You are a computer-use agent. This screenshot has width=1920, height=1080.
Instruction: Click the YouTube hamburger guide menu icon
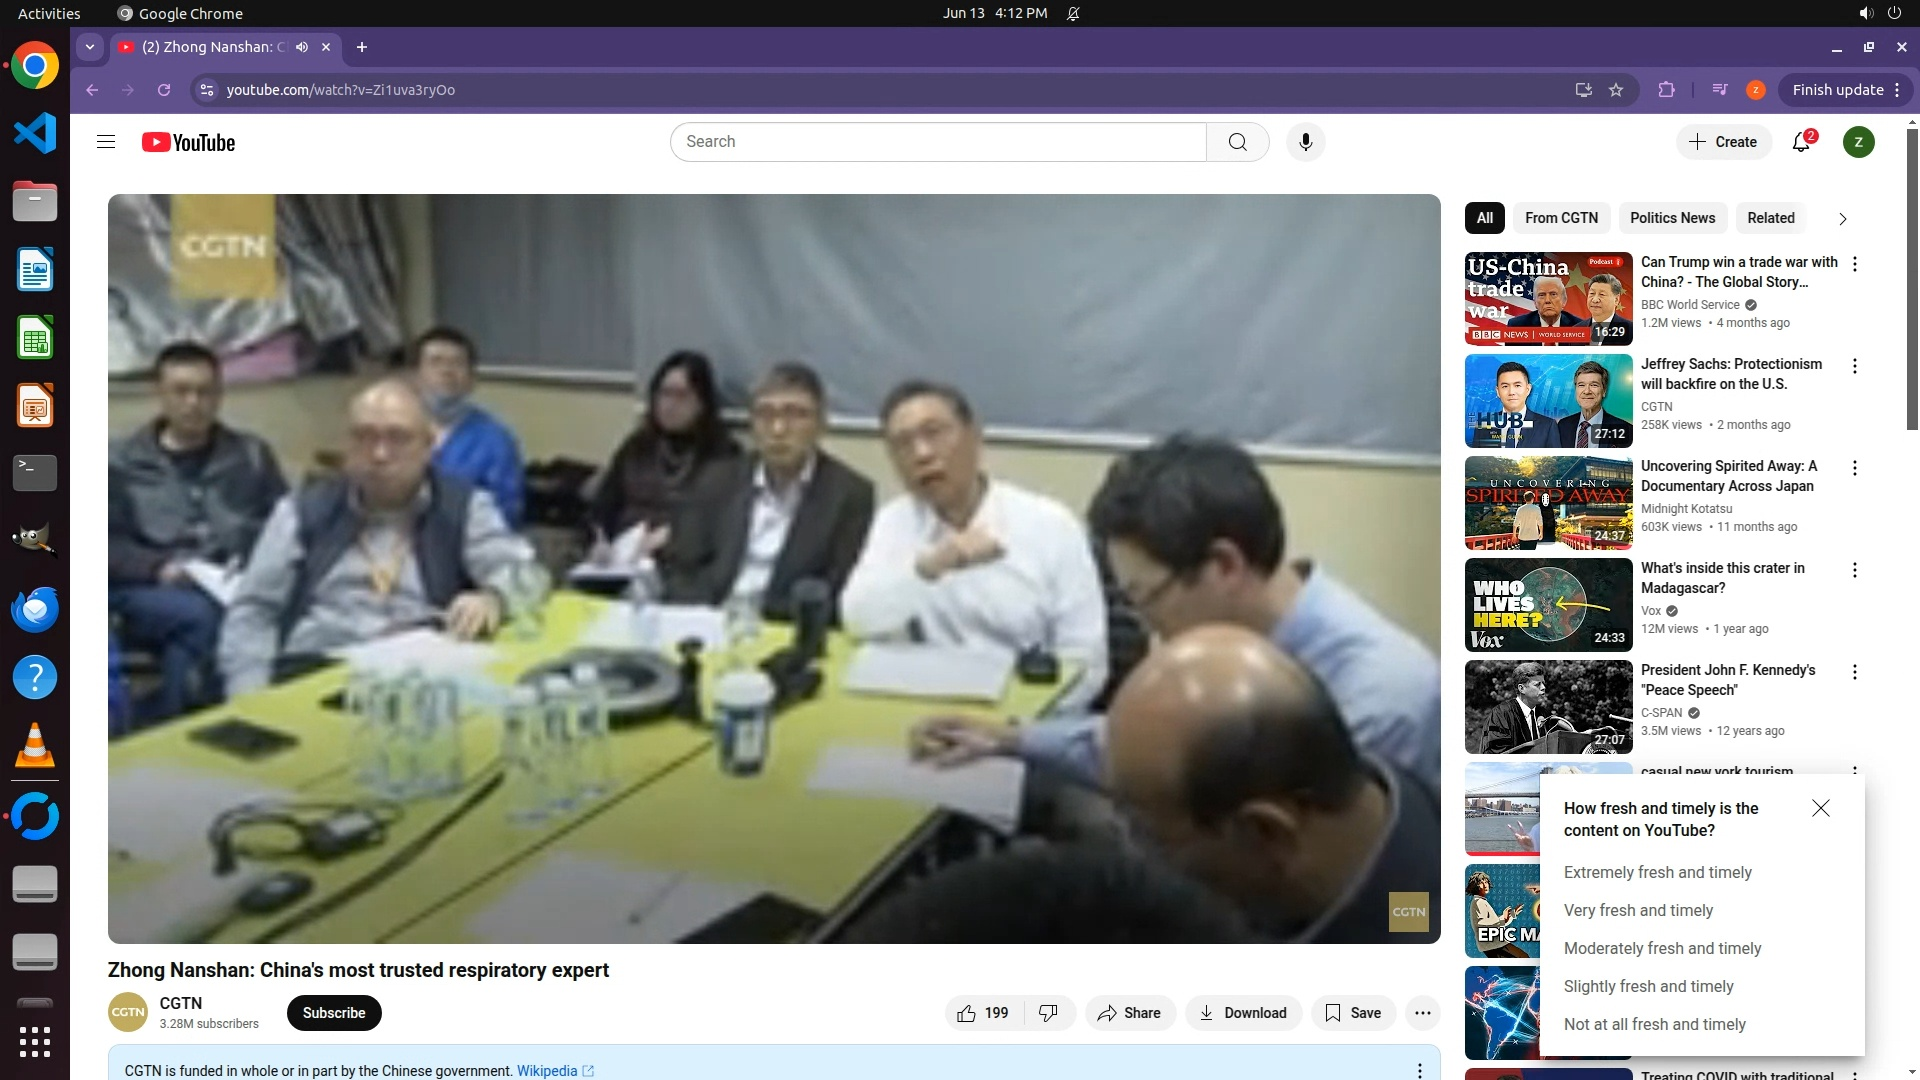click(106, 142)
